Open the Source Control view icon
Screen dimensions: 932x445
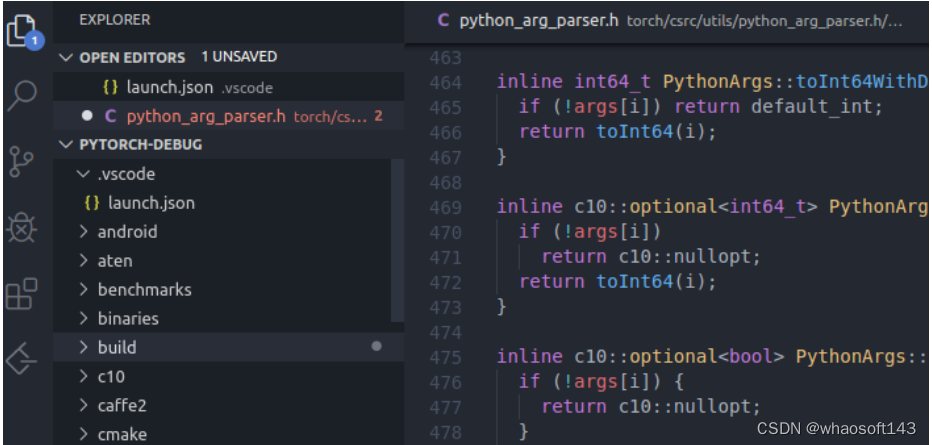tap(22, 162)
